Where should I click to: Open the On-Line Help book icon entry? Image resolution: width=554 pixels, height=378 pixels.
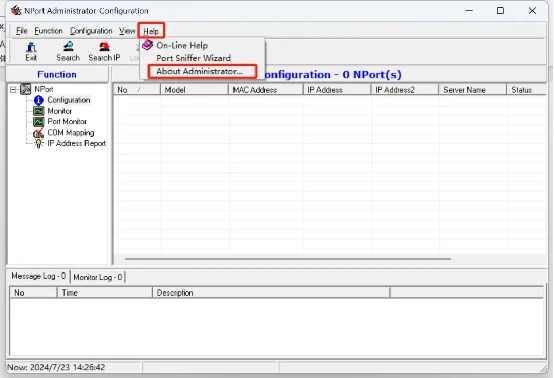147,45
